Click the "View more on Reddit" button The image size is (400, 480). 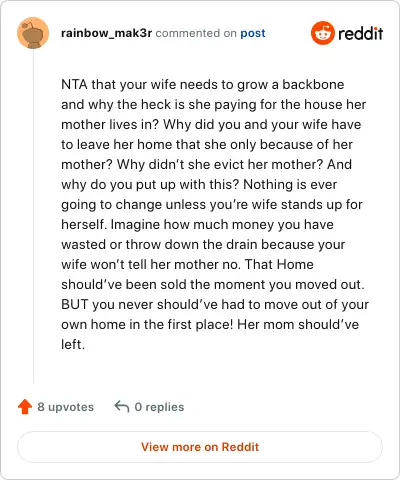pos(200,447)
